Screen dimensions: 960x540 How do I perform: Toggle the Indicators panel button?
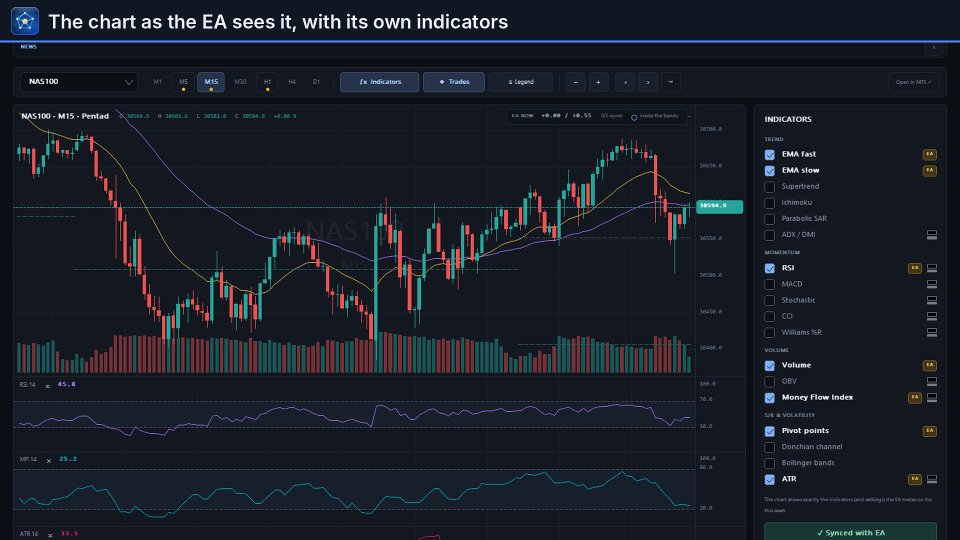click(380, 82)
